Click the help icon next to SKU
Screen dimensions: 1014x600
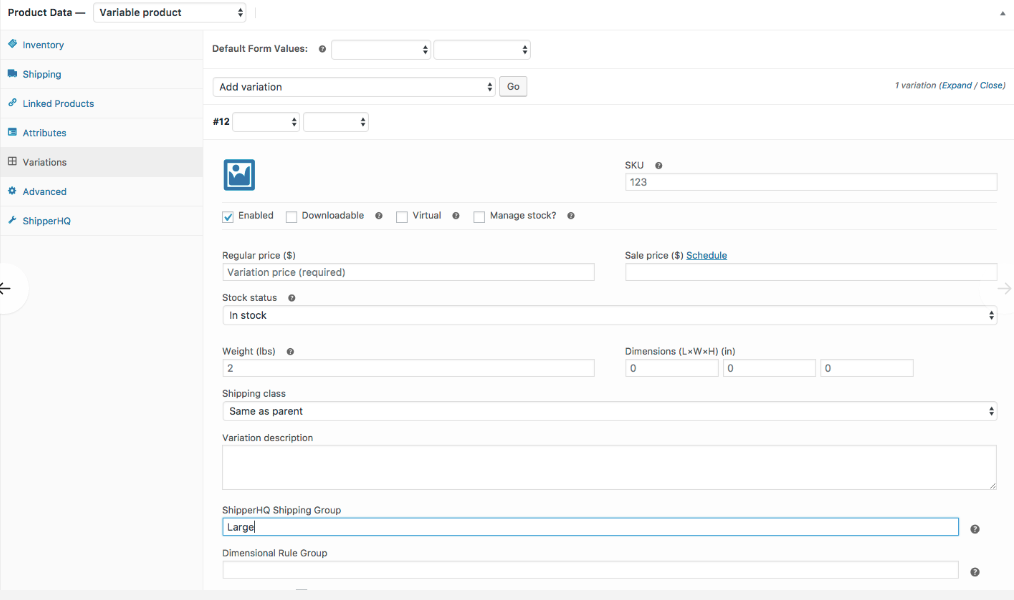click(659, 165)
